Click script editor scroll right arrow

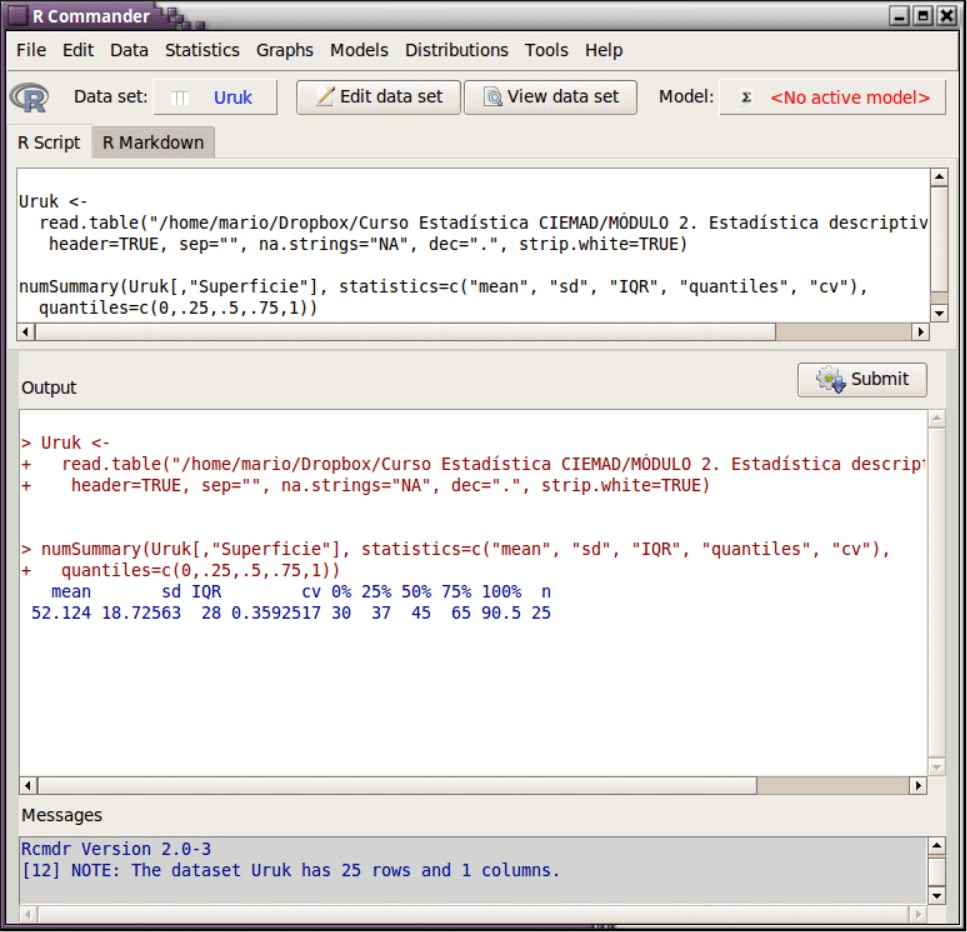(x=920, y=332)
